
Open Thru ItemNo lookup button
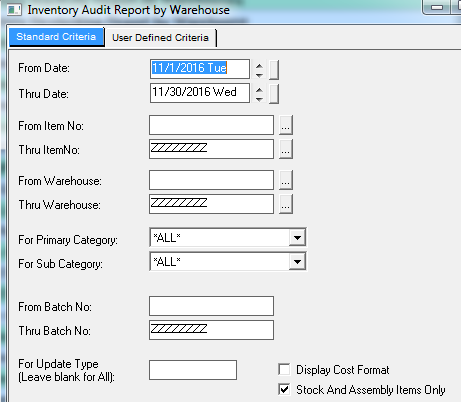pyautogui.click(x=286, y=149)
